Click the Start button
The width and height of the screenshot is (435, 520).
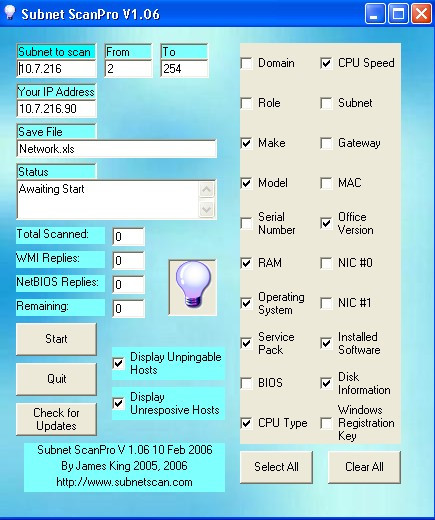pos(56,339)
